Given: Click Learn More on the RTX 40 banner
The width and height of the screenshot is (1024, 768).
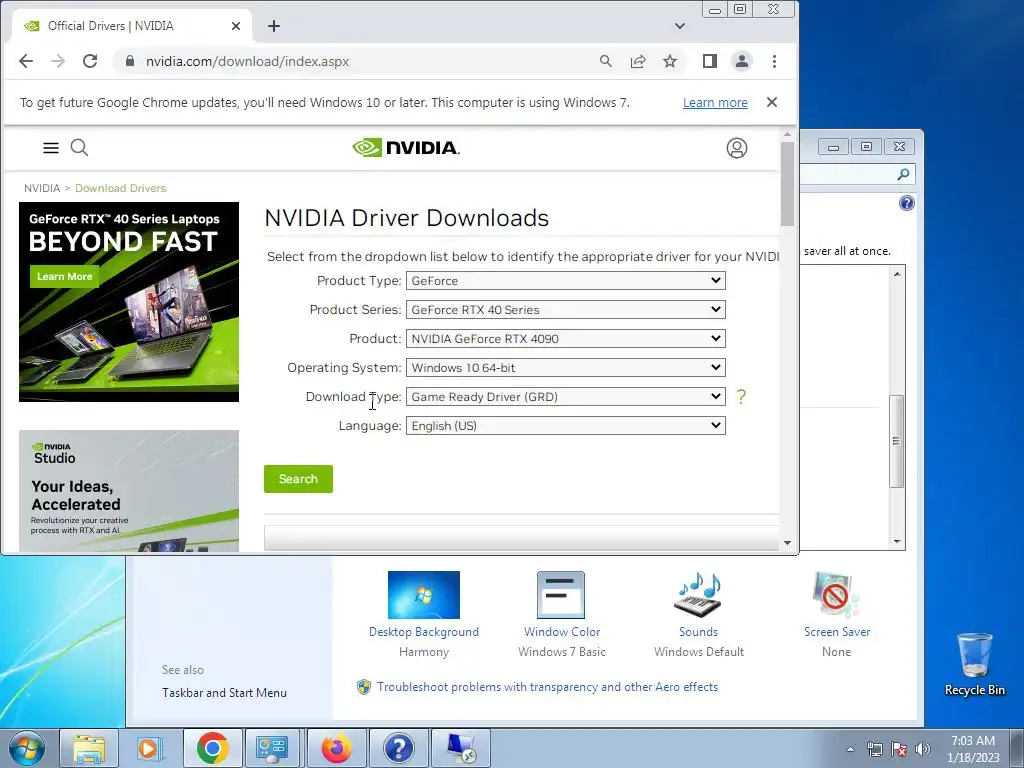Looking at the screenshot, I should point(64,276).
